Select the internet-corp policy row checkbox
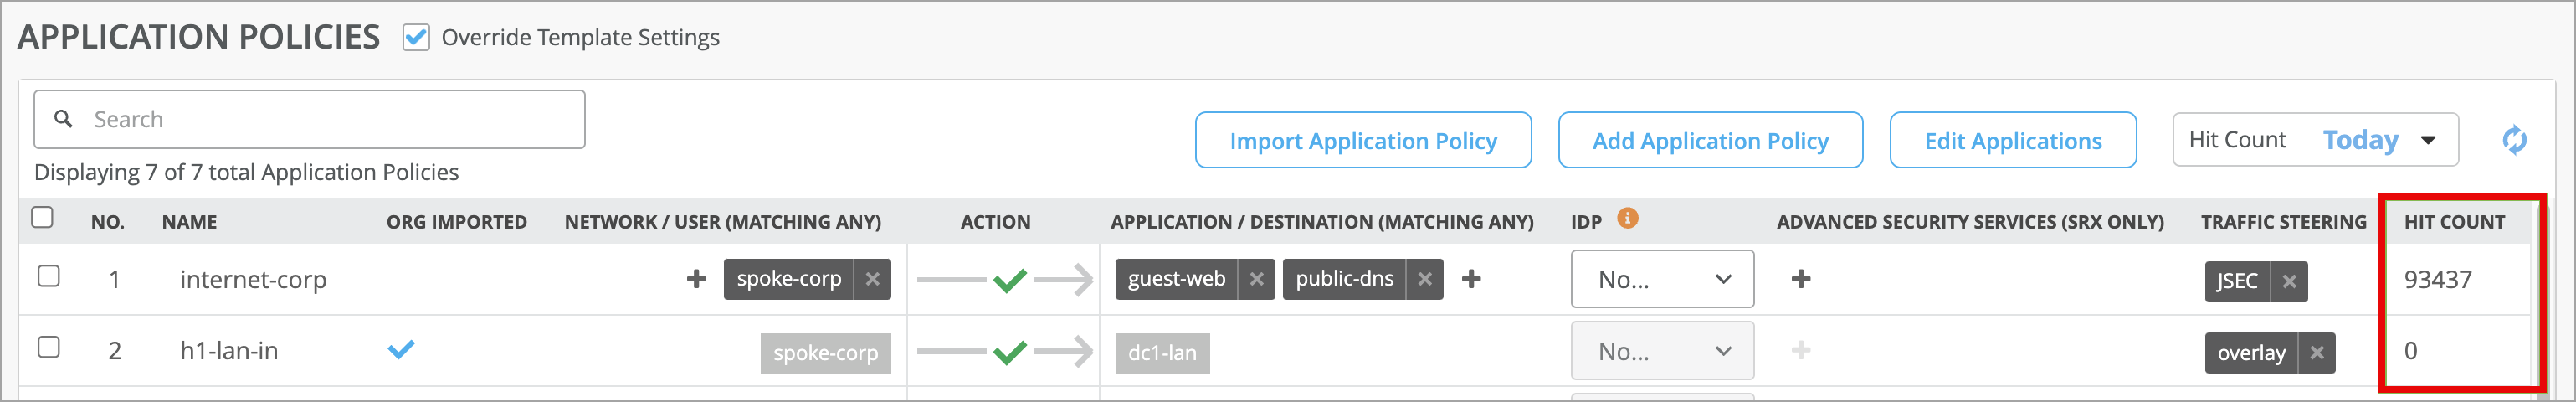Image resolution: width=2576 pixels, height=402 pixels. click(48, 276)
